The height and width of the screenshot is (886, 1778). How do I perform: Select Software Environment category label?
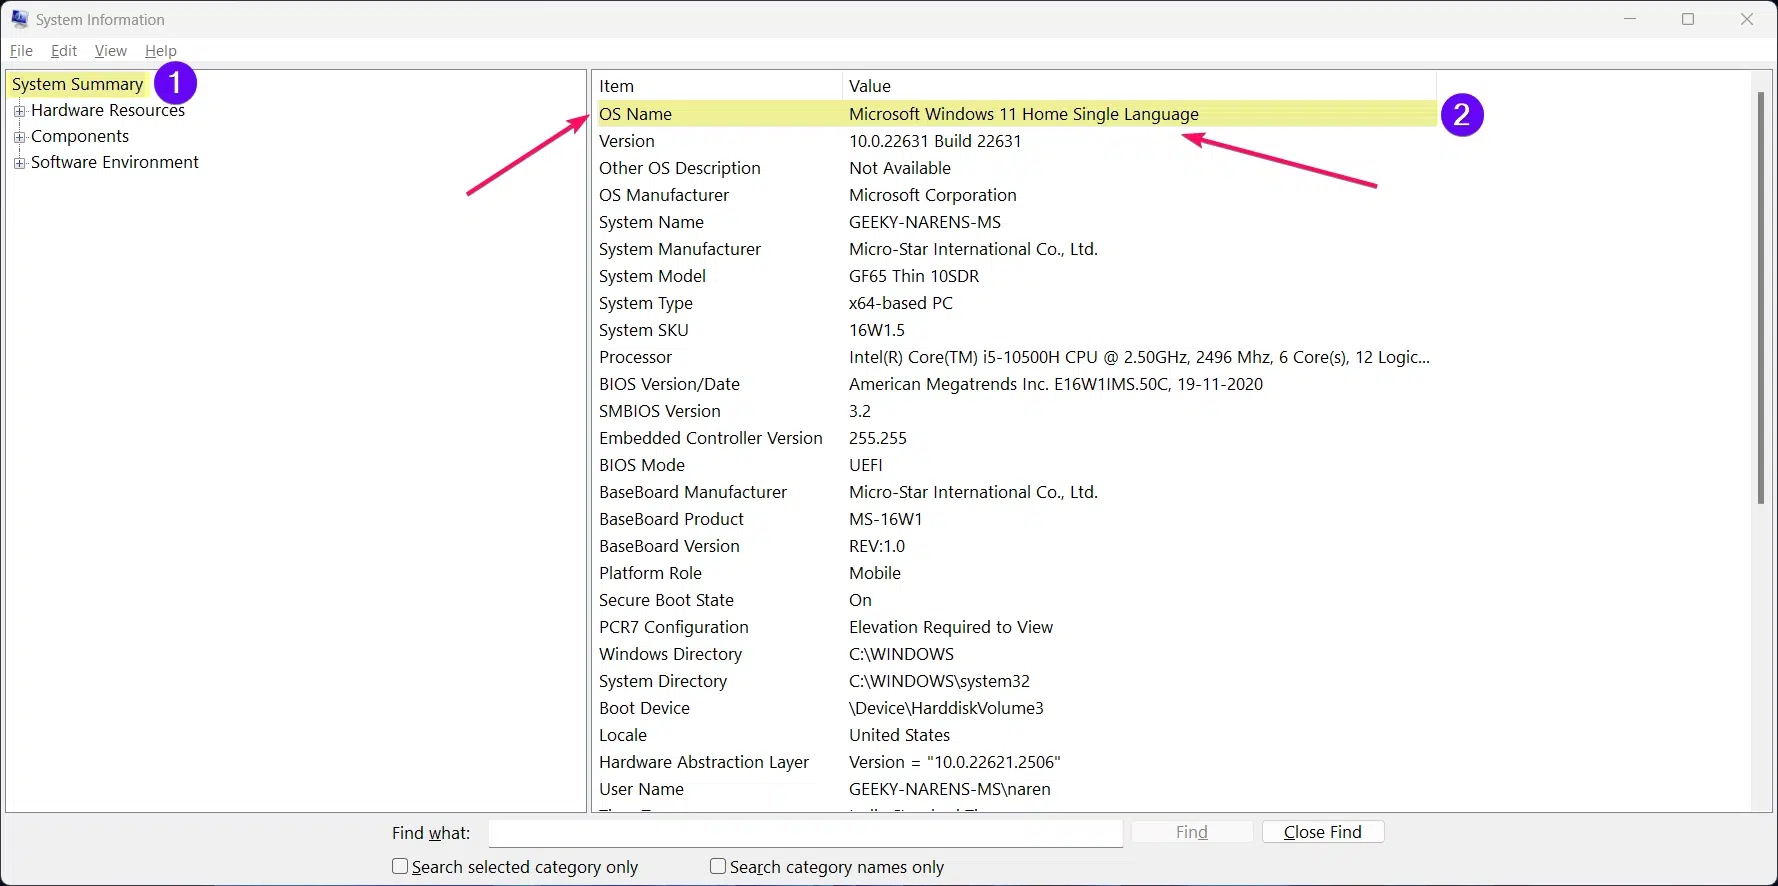click(x=115, y=162)
